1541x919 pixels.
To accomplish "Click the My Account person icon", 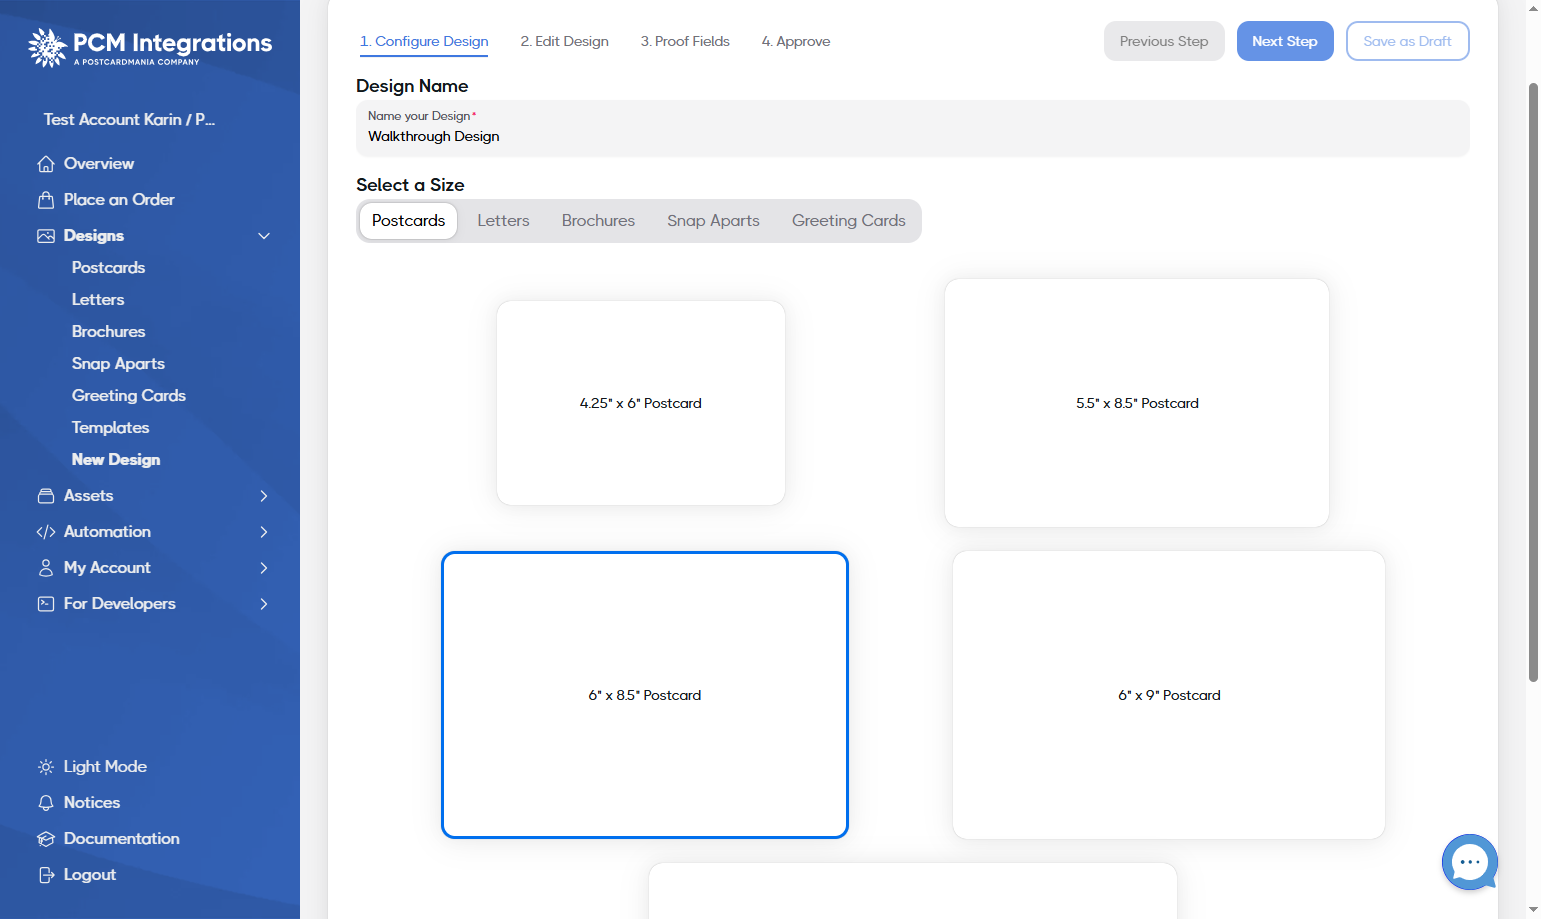I will click(46, 568).
